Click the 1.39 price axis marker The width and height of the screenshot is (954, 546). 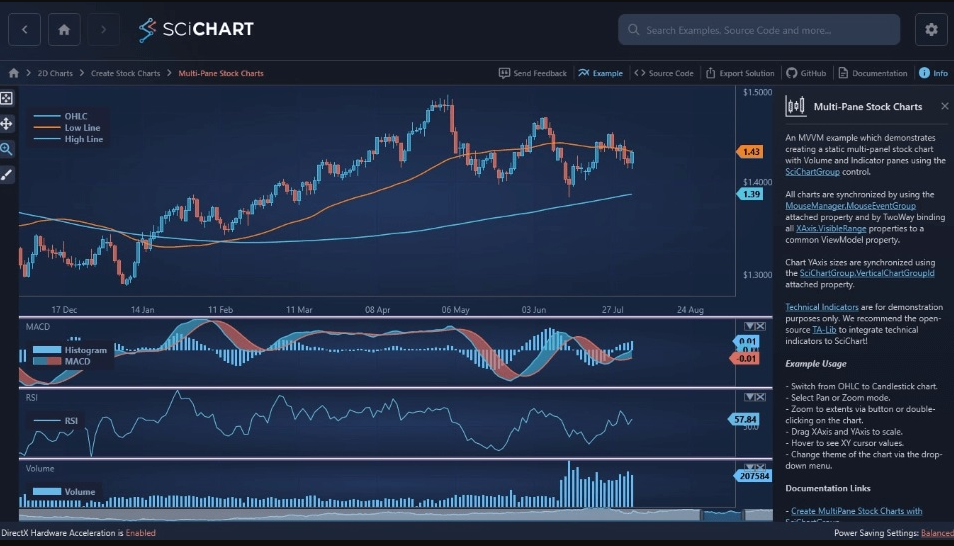(x=750, y=194)
